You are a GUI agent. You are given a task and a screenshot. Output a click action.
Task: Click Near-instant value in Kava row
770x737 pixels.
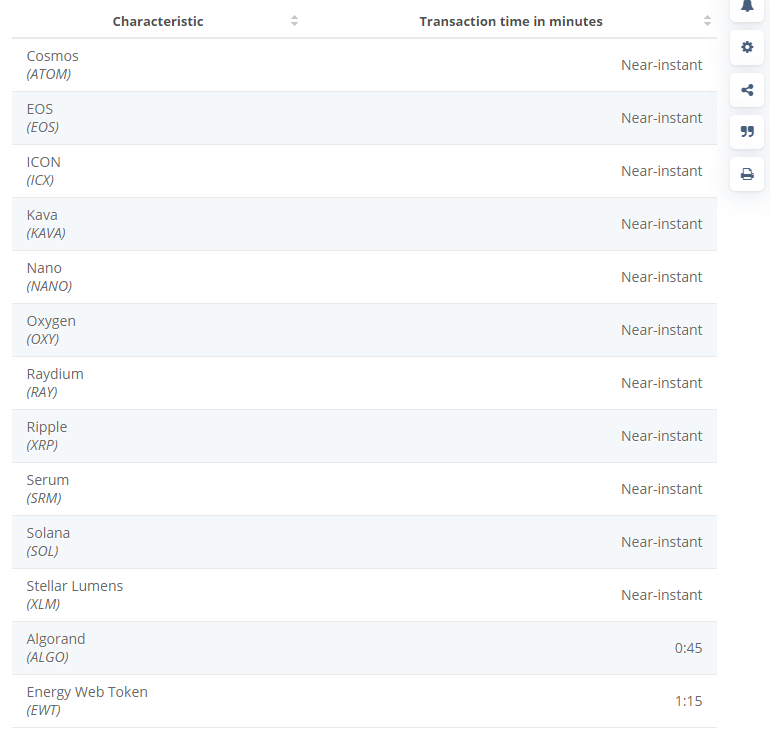click(661, 224)
